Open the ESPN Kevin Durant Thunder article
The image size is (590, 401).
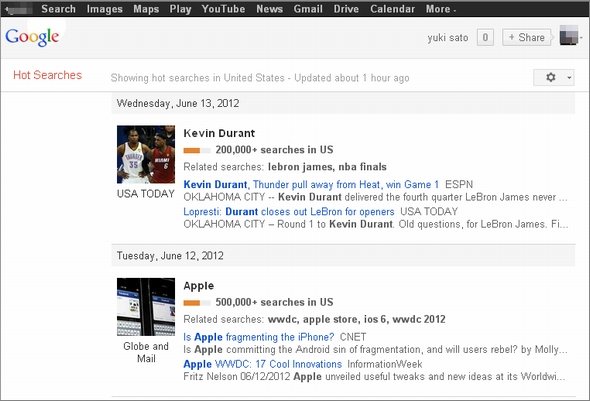coord(311,185)
